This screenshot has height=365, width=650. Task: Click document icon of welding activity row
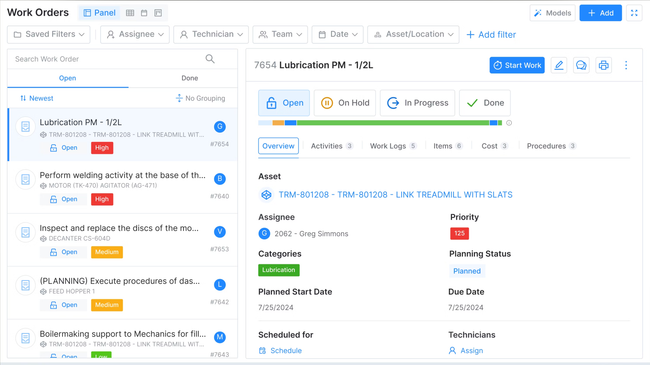pyautogui.click(x=25, y=180)
